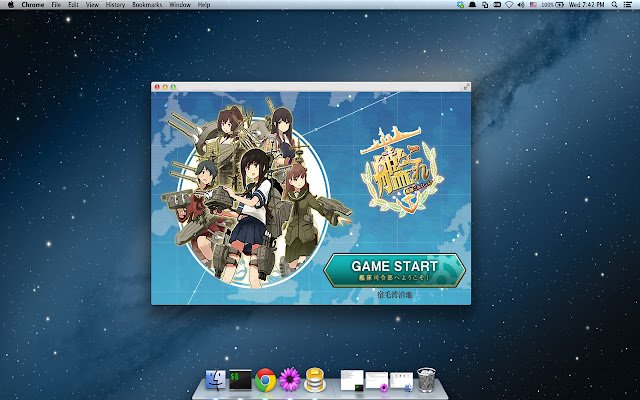Zoom the game window with green button
The image size is (640, 400).
[x=173, y=87]
